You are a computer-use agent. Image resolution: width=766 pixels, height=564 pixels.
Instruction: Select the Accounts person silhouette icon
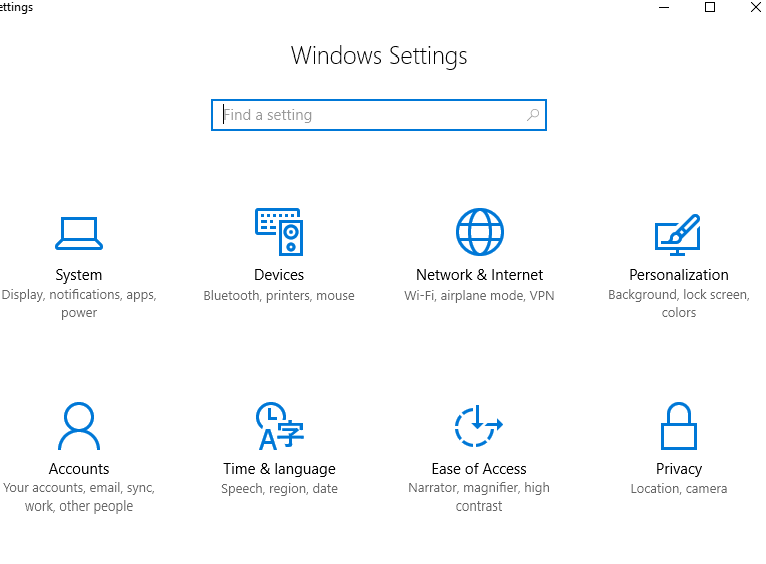(x=79, y=426)
